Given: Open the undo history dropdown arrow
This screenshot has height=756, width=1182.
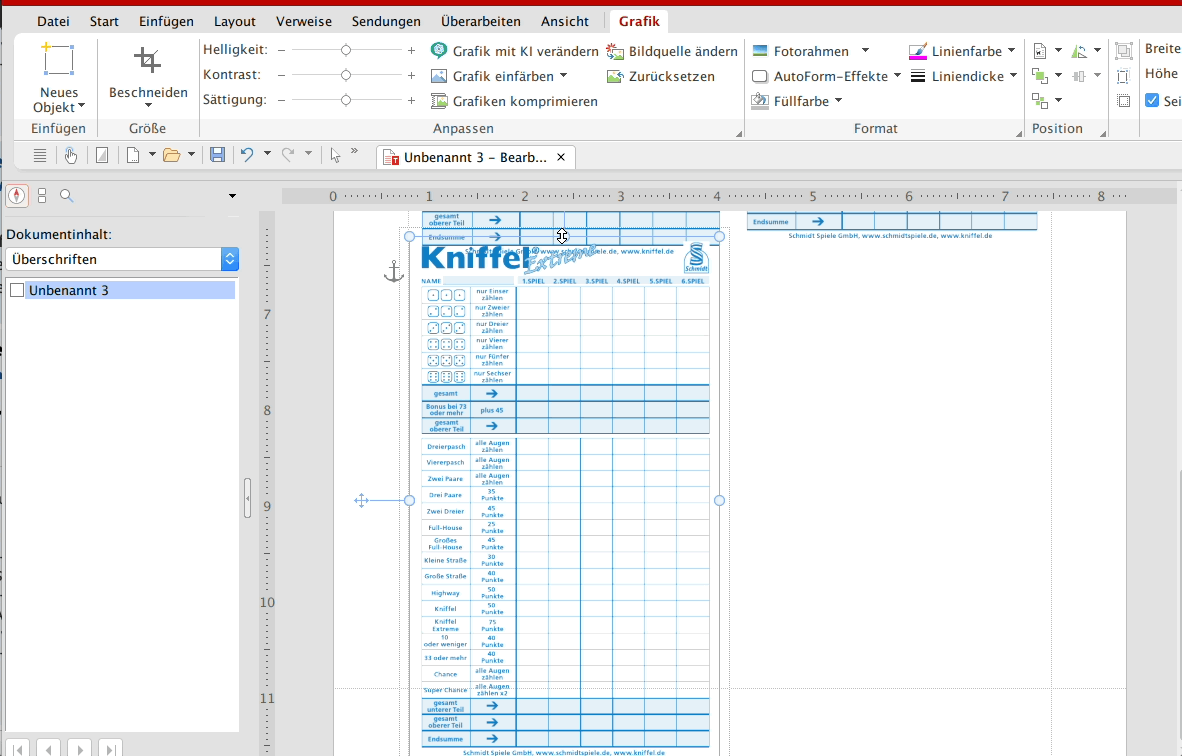Looking at the screenshot, I should pyautogui.click(x=267, y=155).
